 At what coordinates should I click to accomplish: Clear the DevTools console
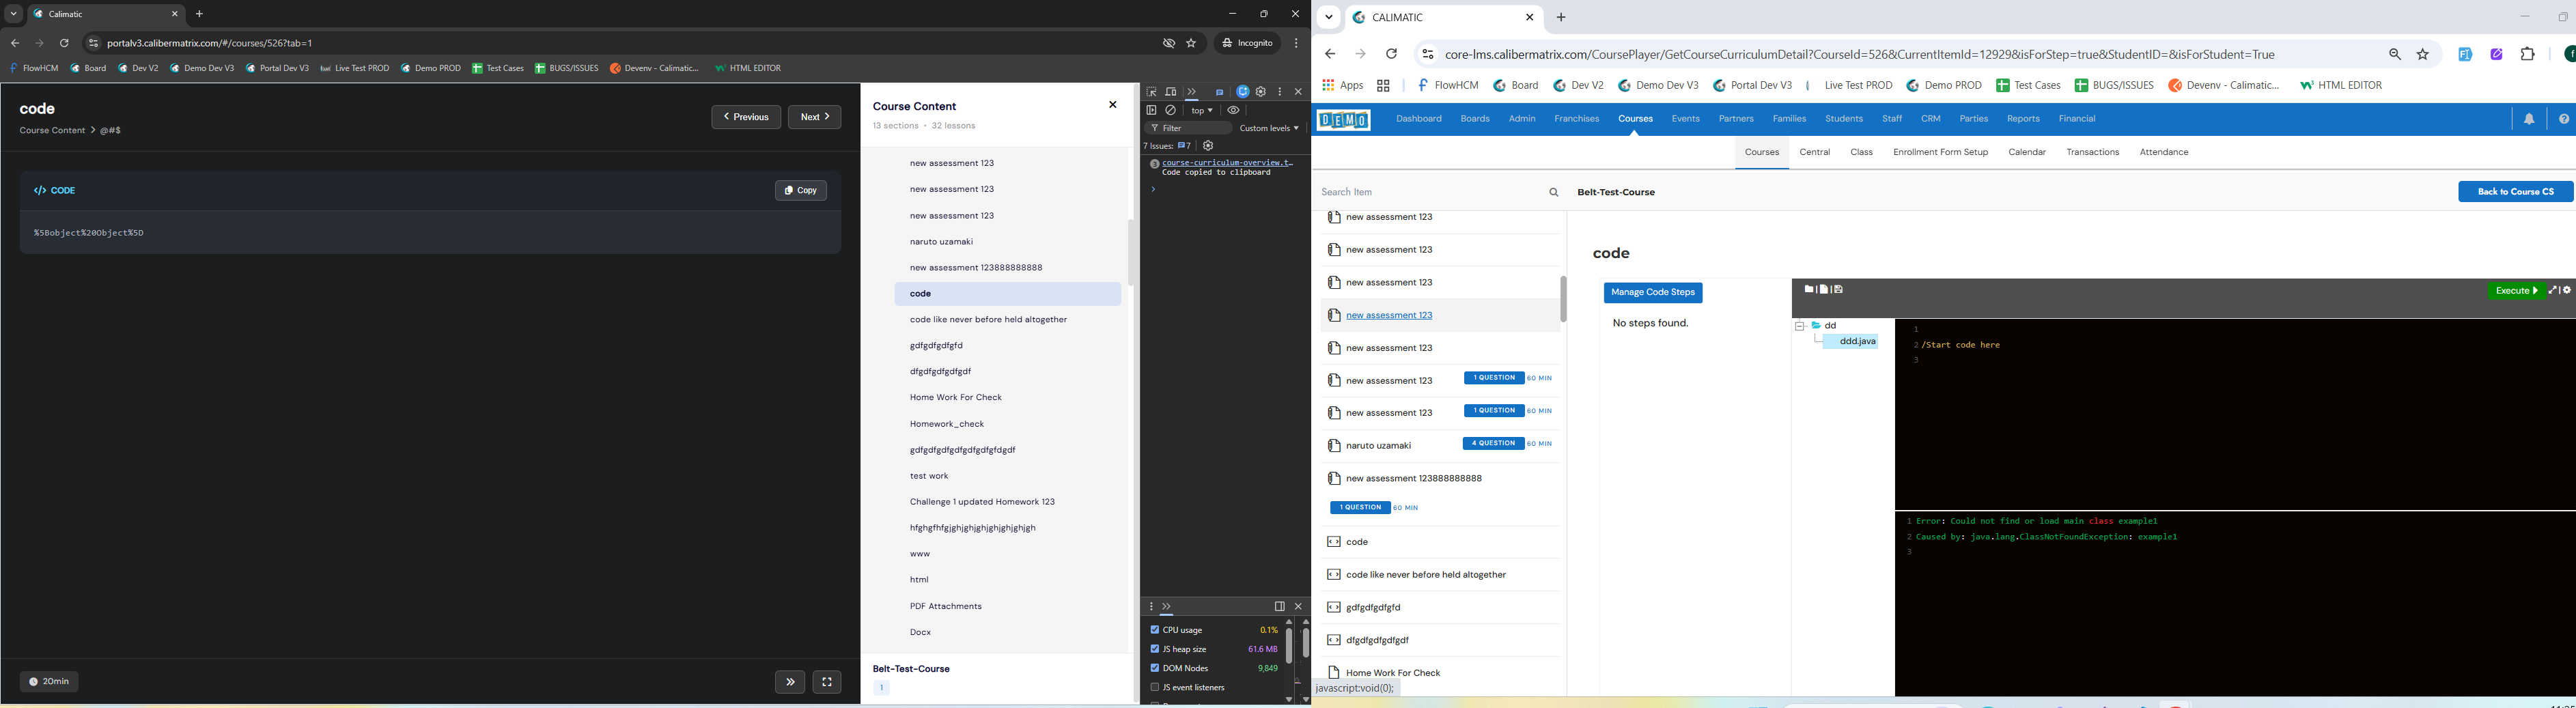point(1171,111)
